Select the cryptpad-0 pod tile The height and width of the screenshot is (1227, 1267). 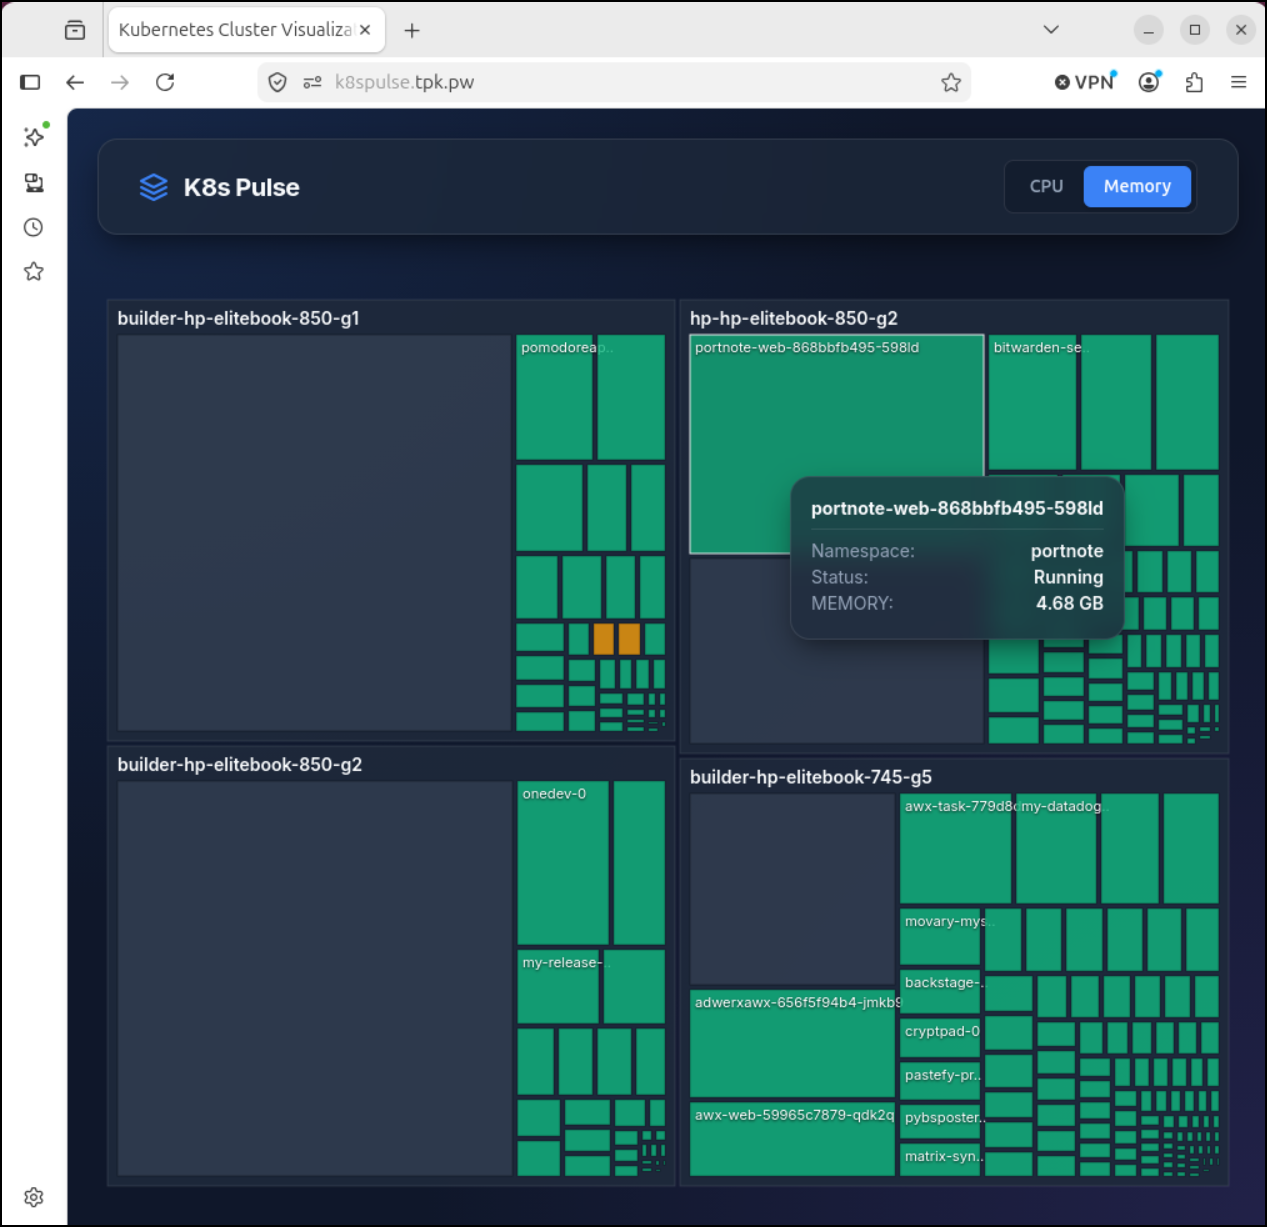[x=940, y=1037]
